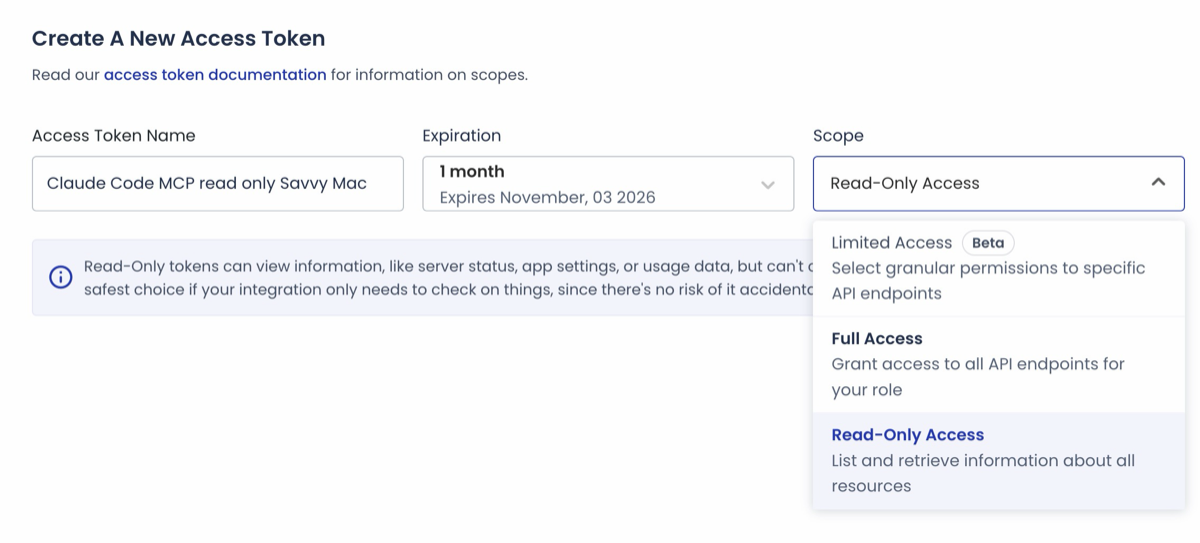Screen dimensions: 1200x543
Task: Select the Limited Access scope option
Action: pyautogui.click(x=999, y=268)
